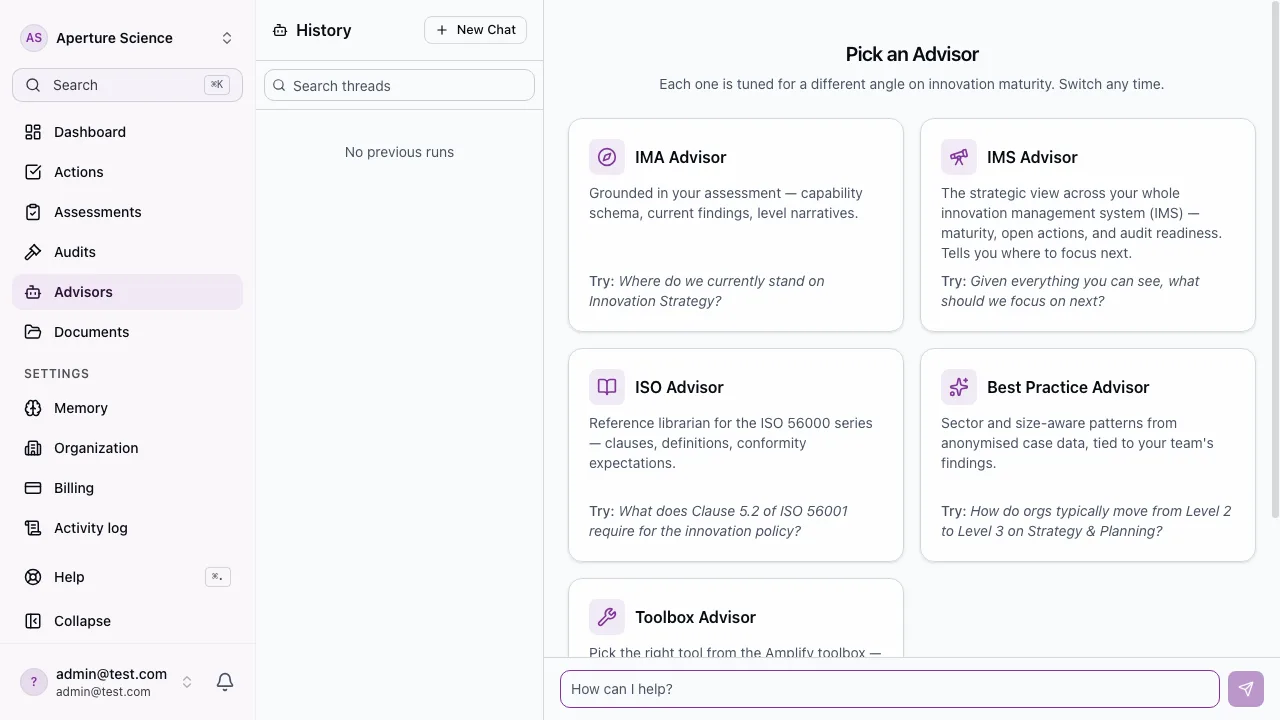Choose the IMS Advisor card title
The width and height of the screenshot is (1280, 720).
1032,157
